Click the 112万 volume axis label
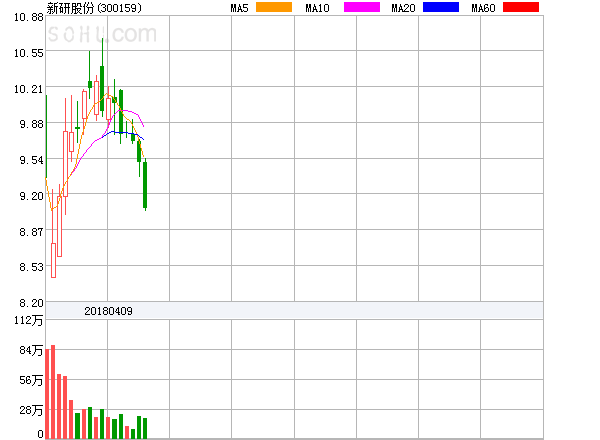 [29, 320]
